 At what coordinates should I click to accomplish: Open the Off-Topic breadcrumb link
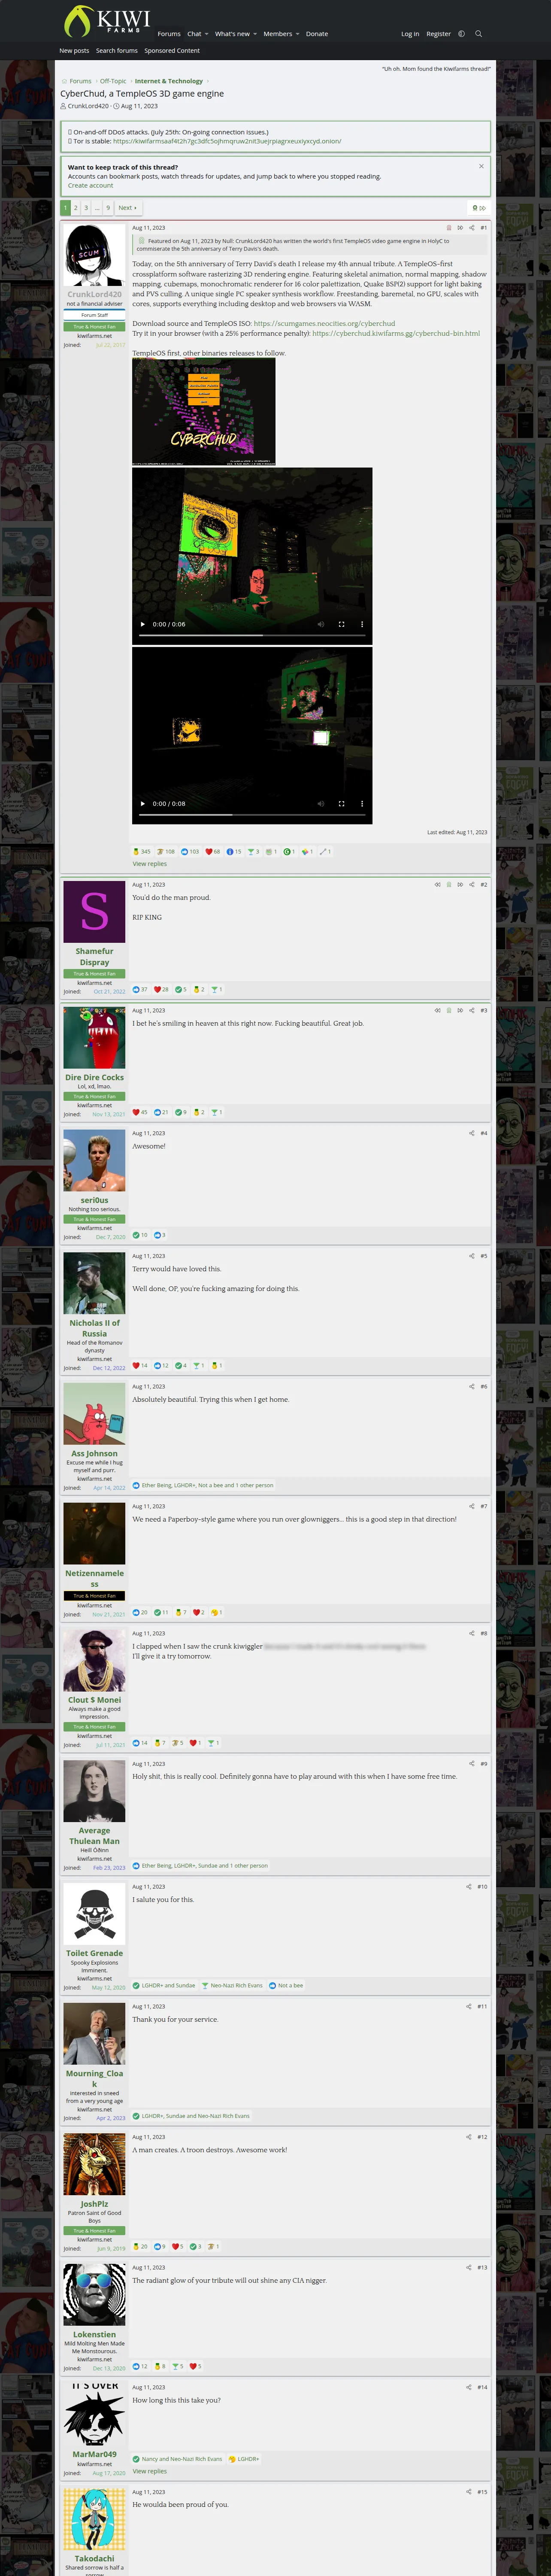coord(113,81)
